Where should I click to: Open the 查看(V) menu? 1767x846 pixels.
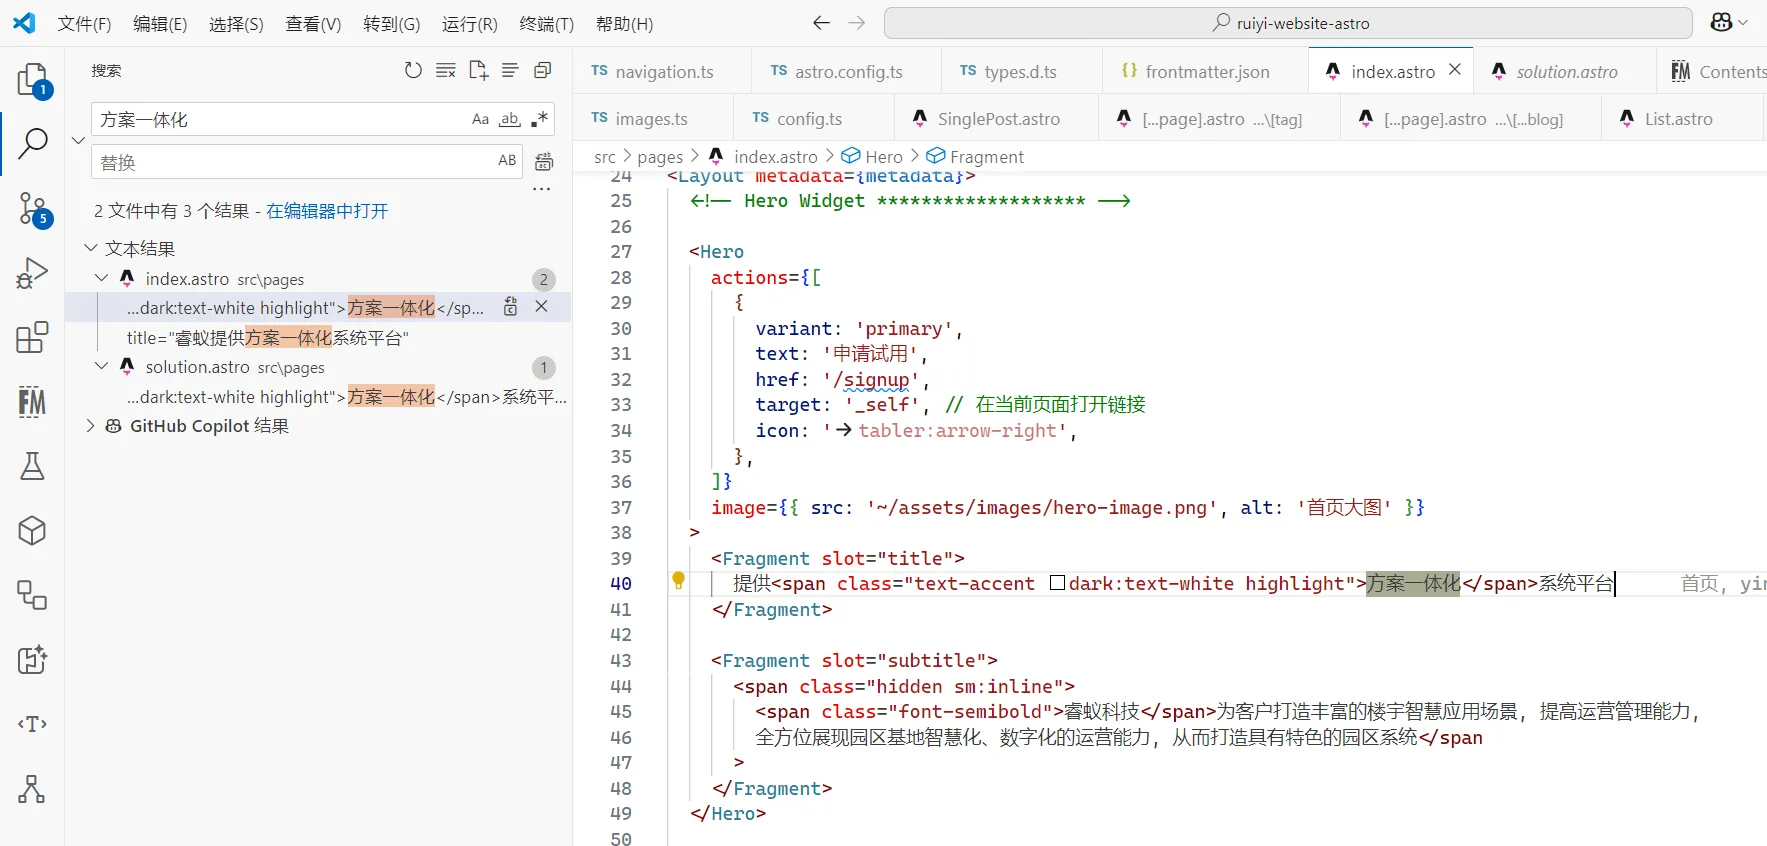pos(313,24)
